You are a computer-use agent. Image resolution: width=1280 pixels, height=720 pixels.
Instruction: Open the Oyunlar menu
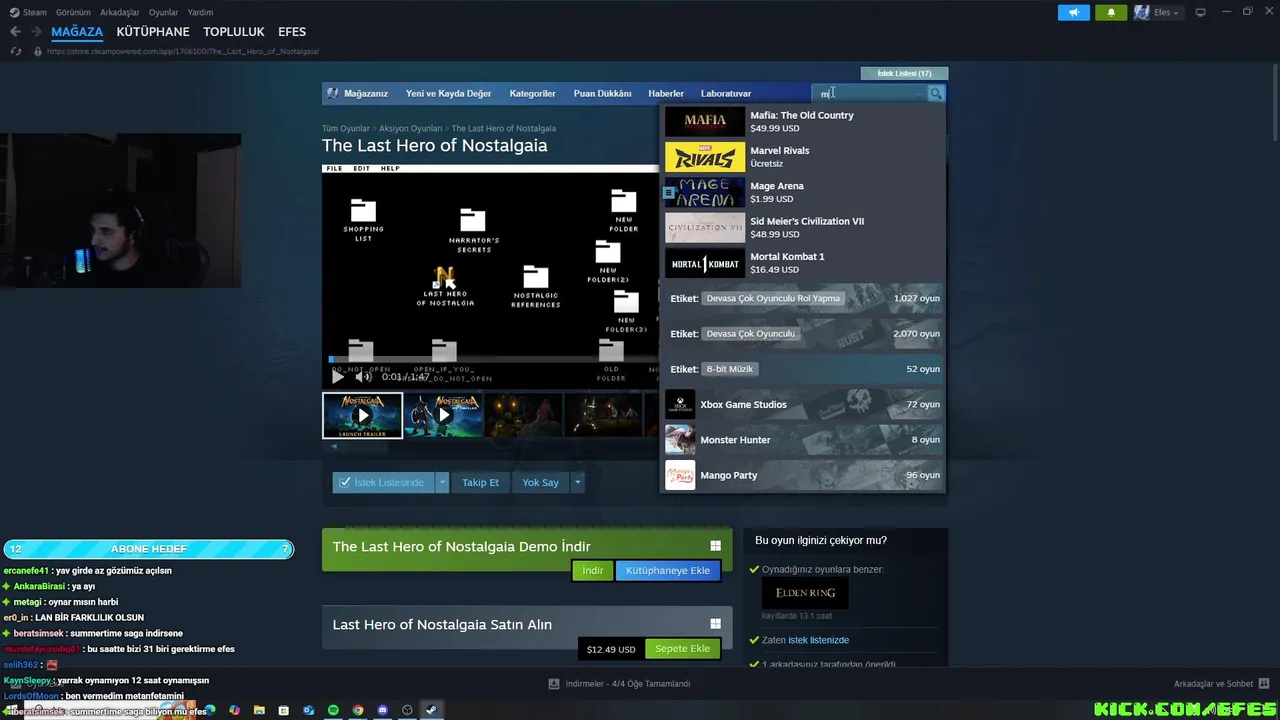(163, 12)
